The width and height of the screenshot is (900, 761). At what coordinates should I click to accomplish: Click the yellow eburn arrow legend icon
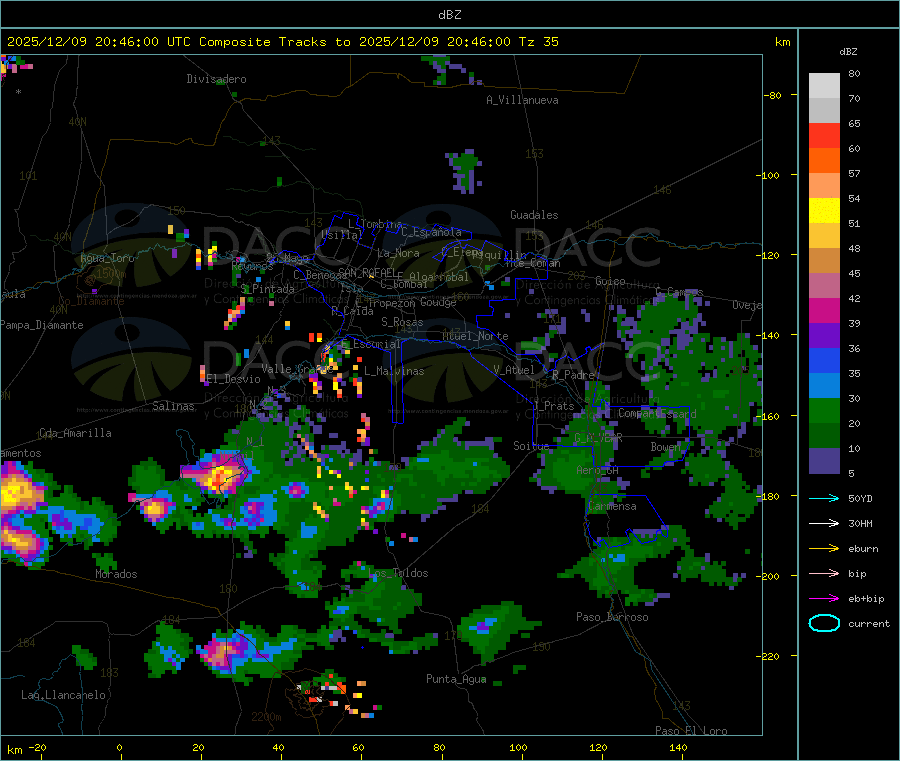(824, 549)
